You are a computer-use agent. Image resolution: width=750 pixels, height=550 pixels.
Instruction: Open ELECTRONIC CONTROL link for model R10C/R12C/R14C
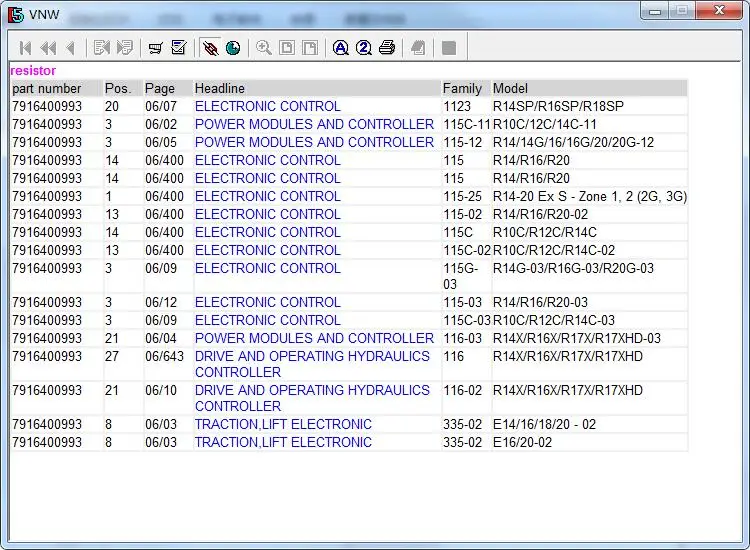pos(267,232)
